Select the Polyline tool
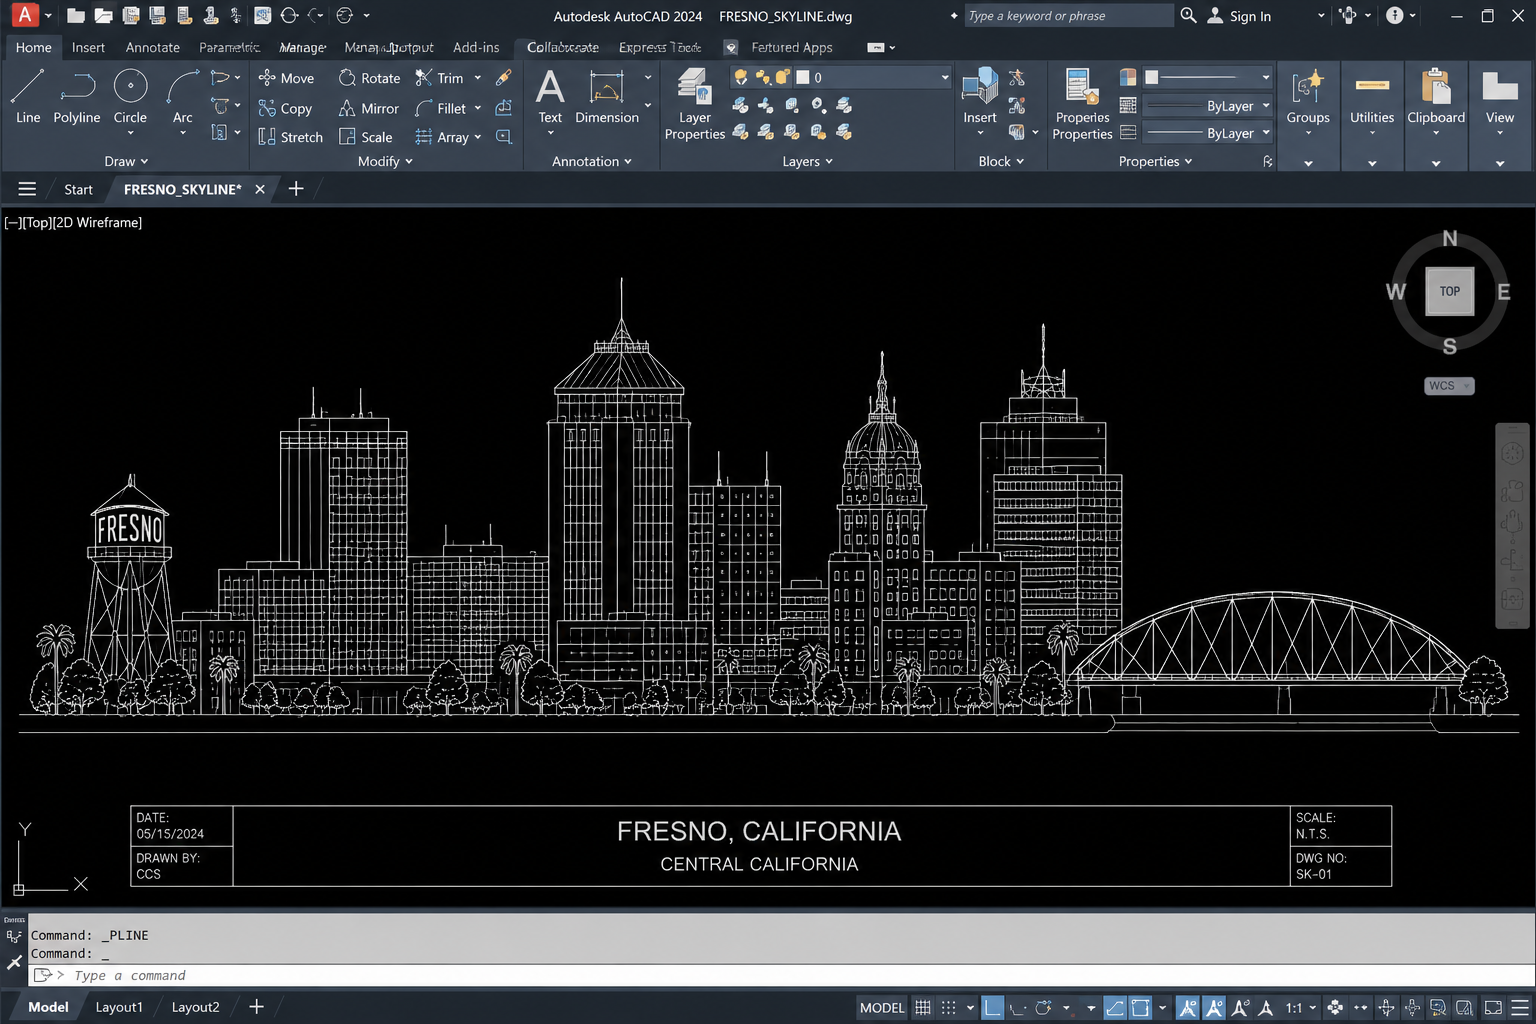 77,97
